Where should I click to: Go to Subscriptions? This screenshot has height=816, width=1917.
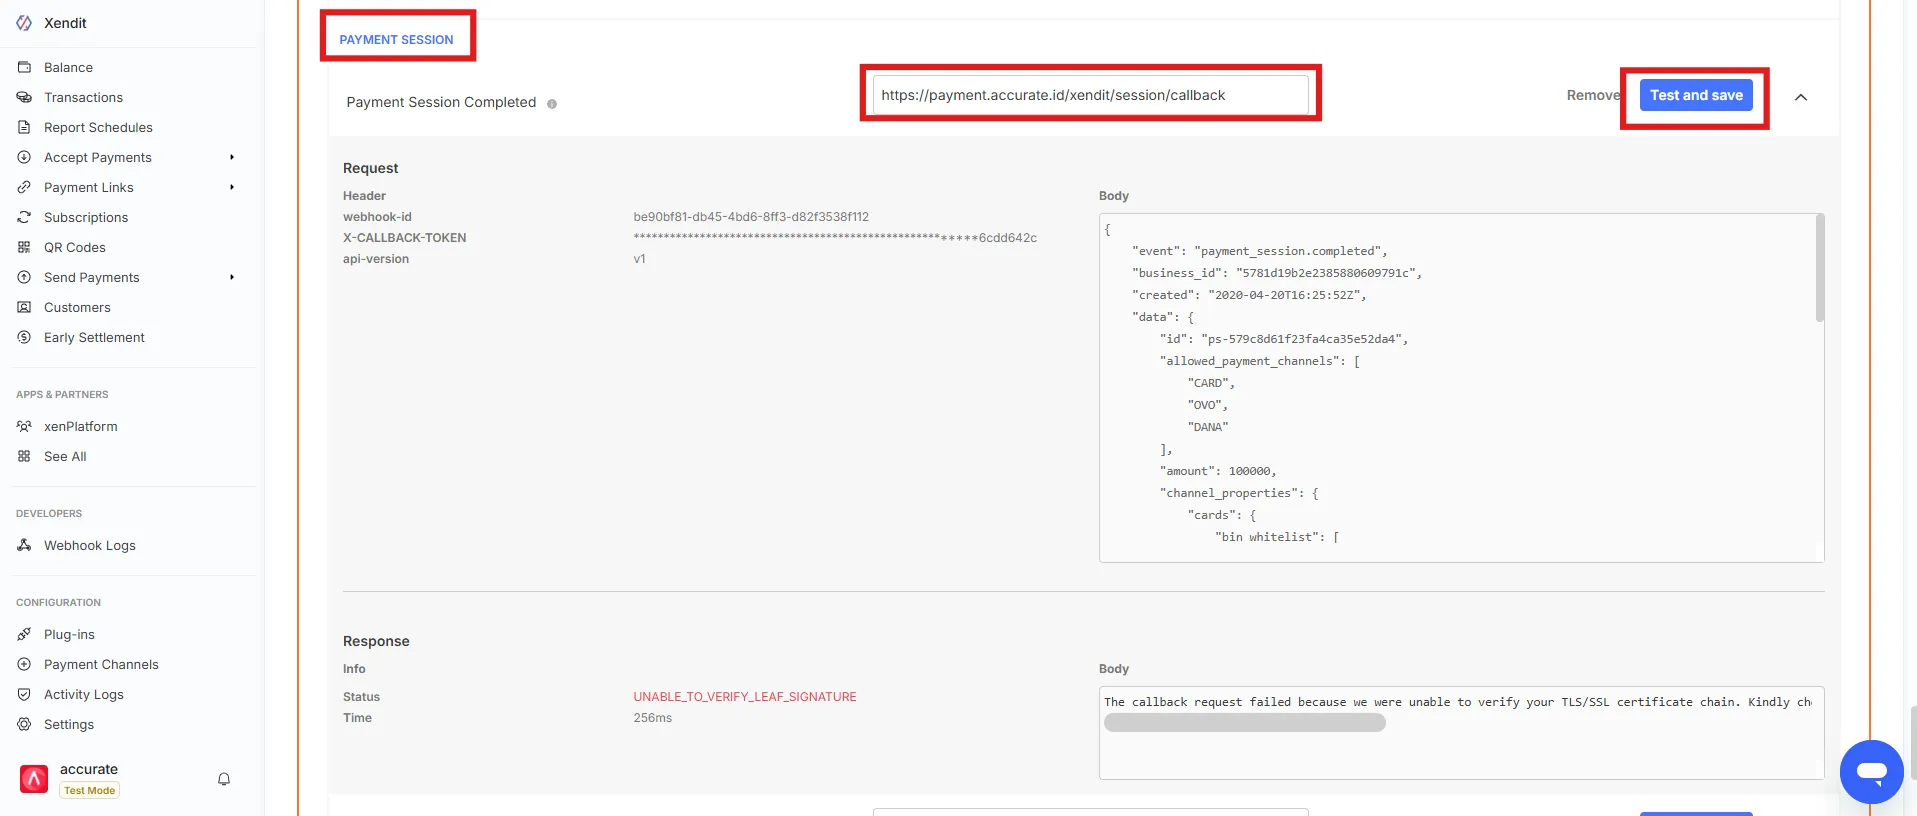click(x=86, y=217)
